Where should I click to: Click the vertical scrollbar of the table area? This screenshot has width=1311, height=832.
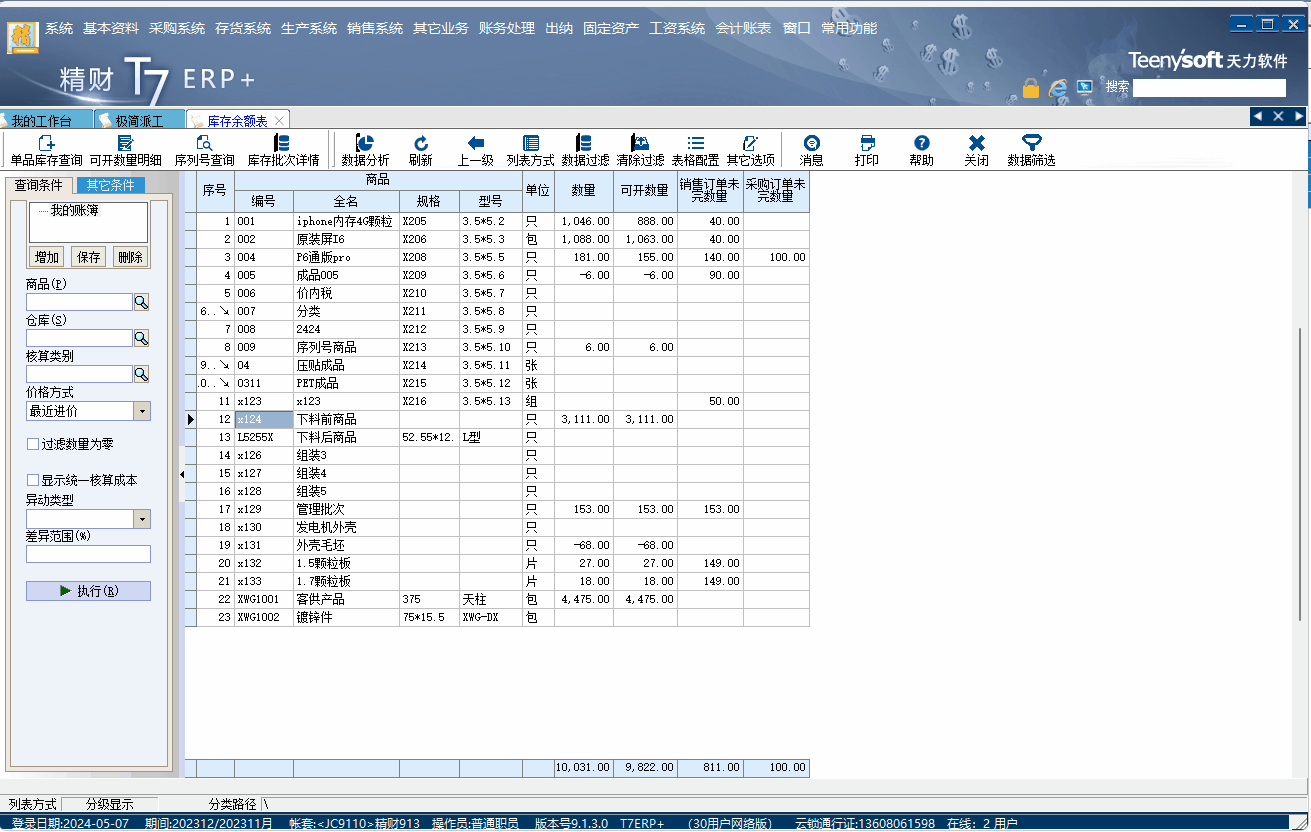[1301, 450]
